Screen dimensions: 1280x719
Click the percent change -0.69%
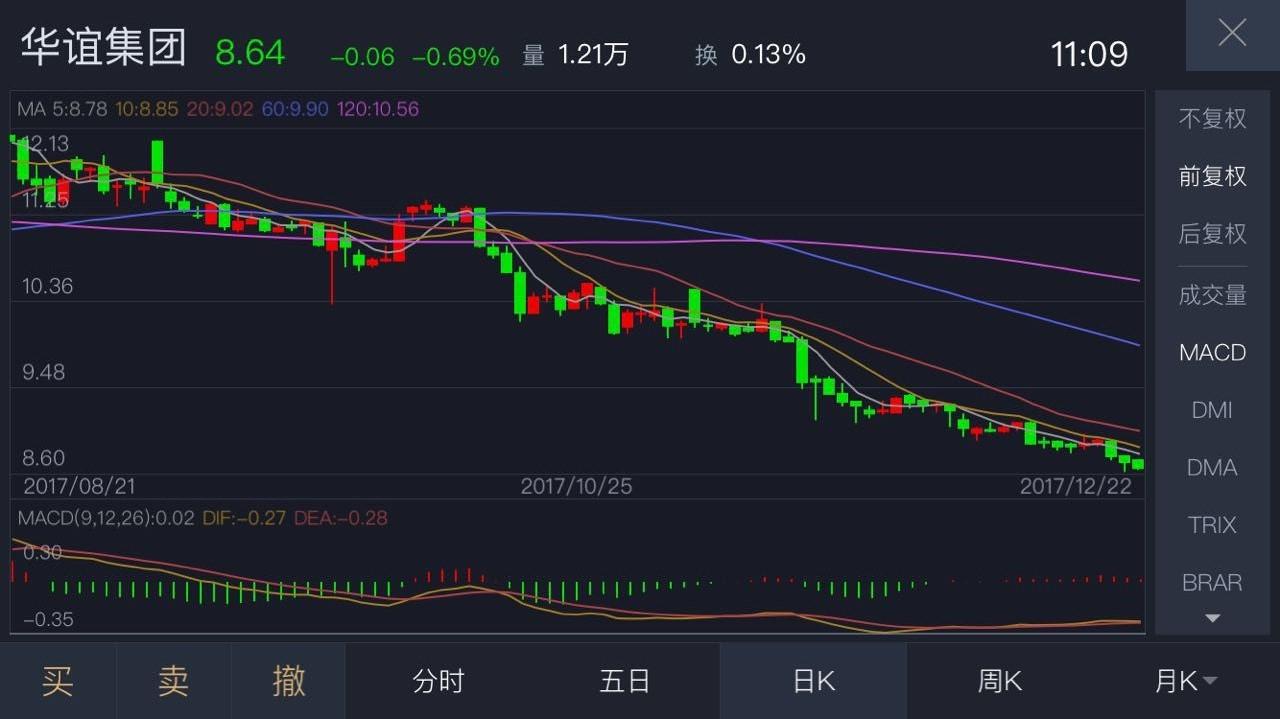coord(456,57)
